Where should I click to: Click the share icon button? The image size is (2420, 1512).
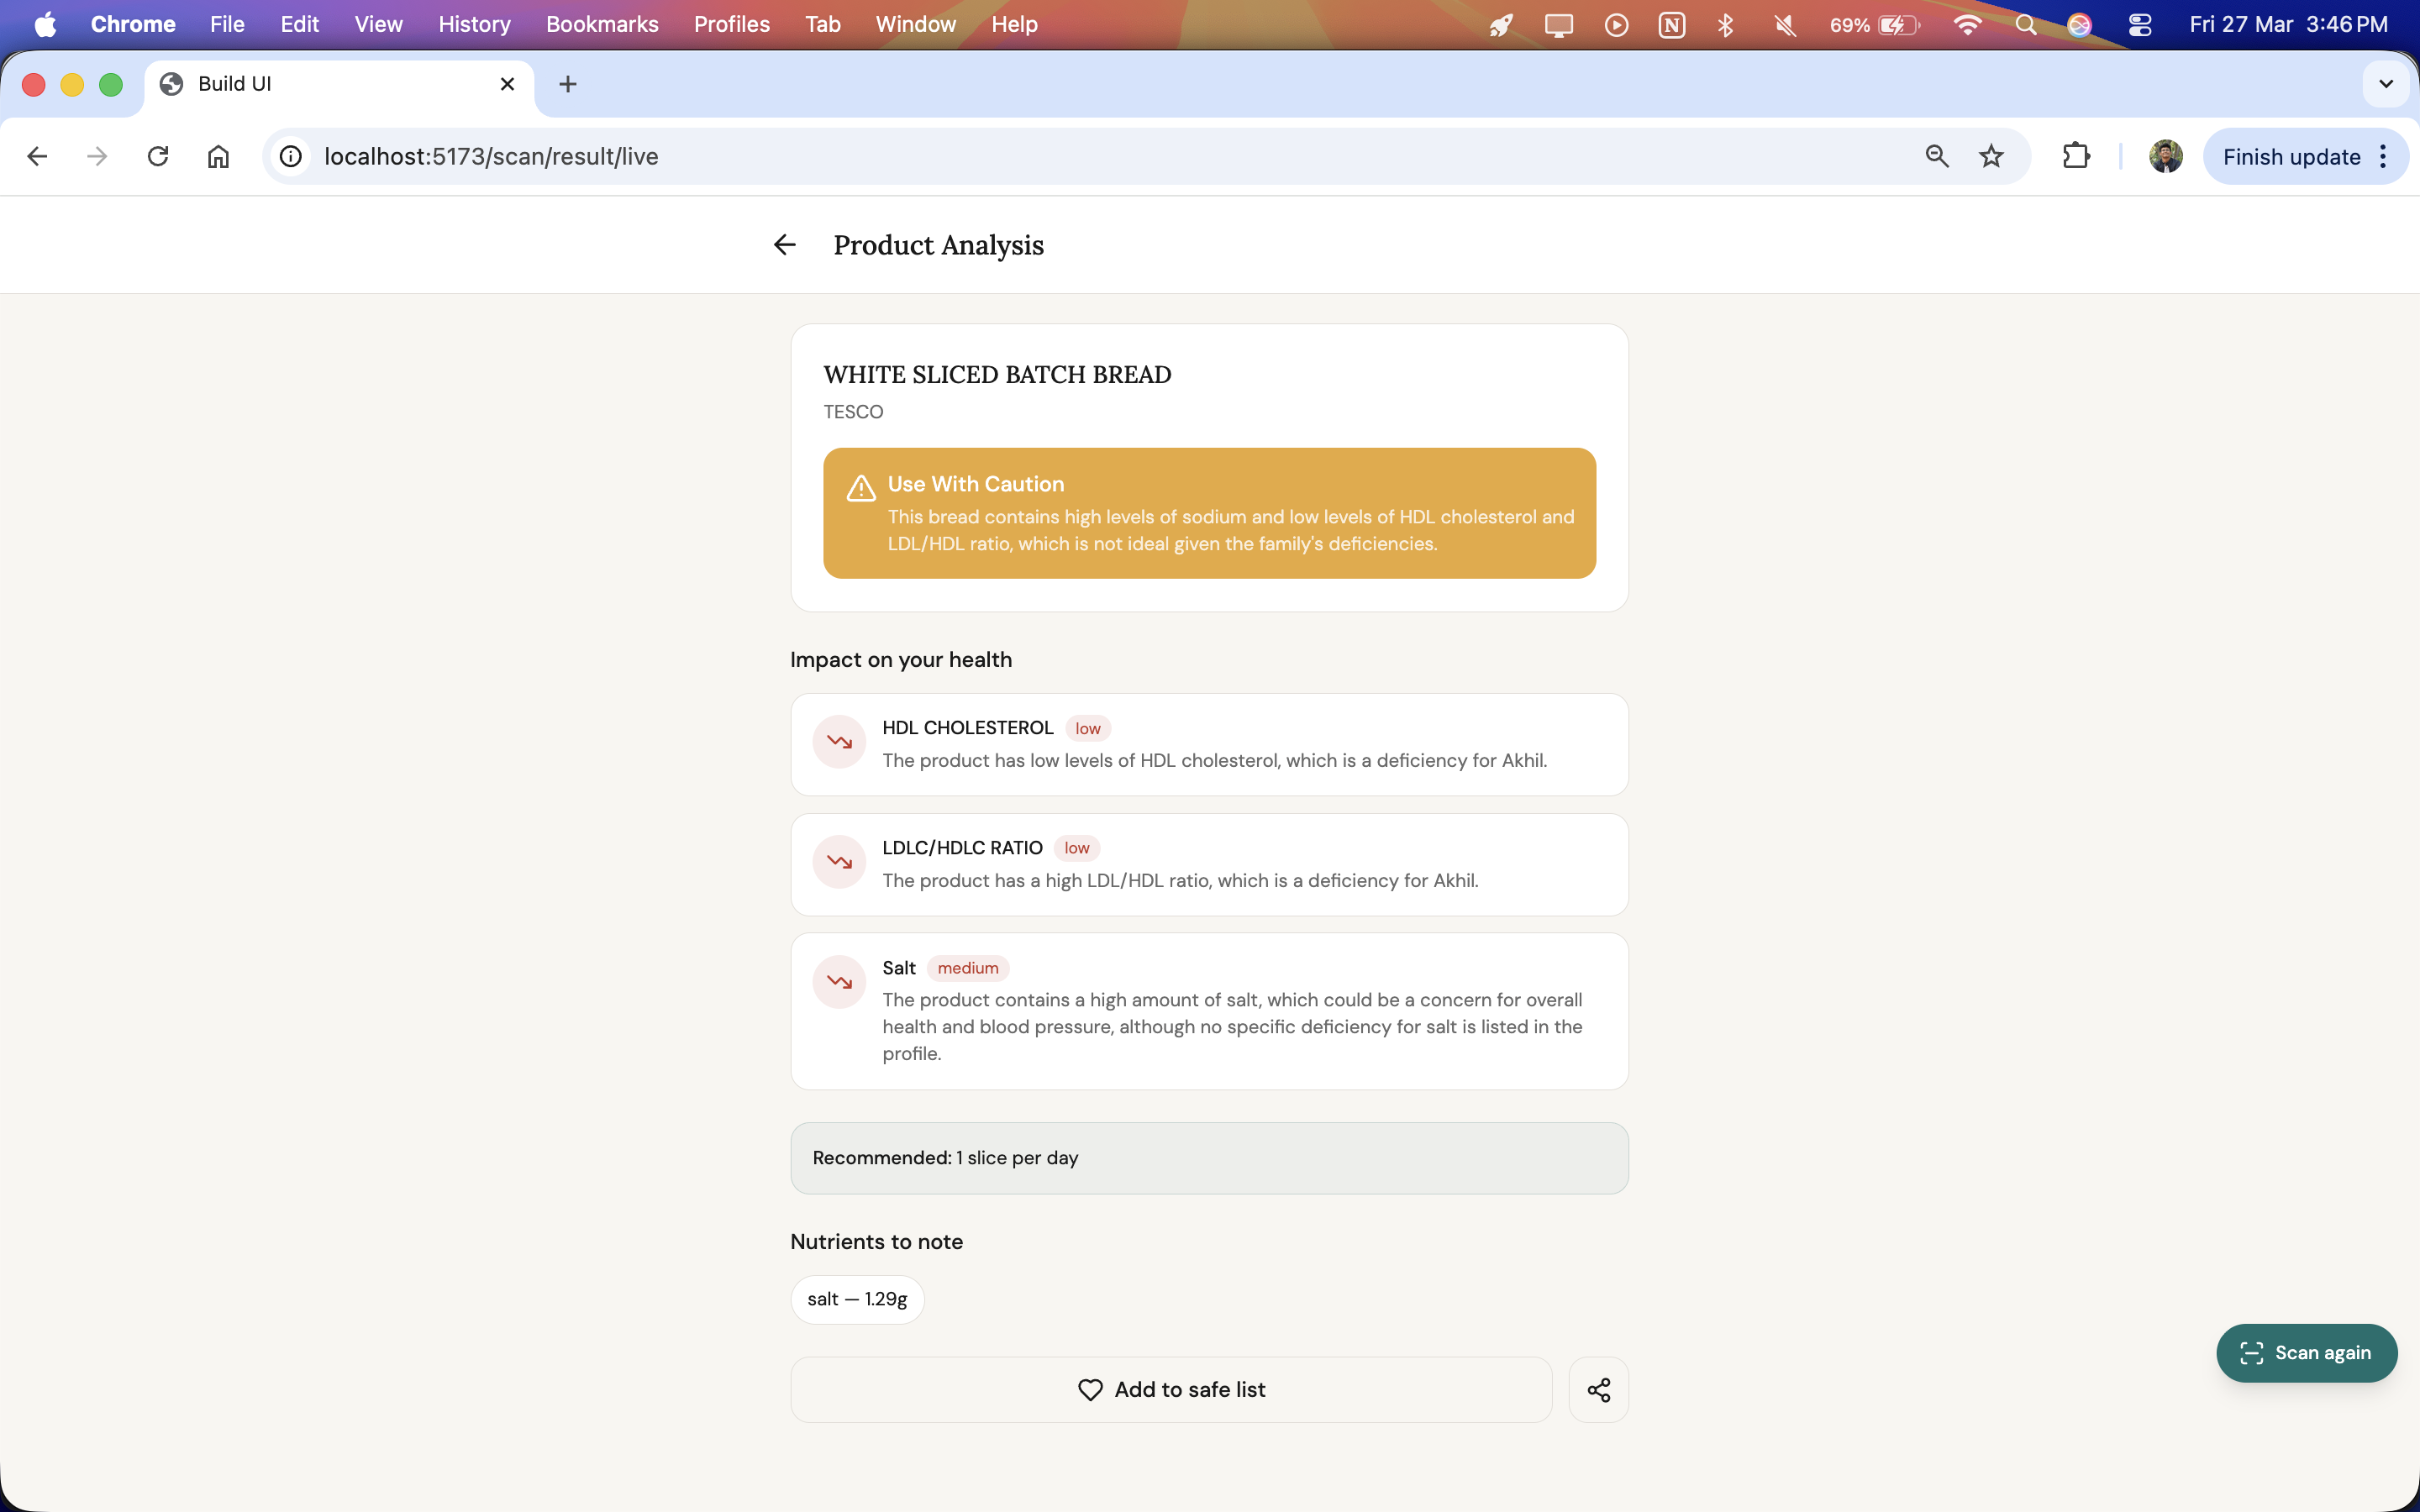click(x=1598, y=1390)
